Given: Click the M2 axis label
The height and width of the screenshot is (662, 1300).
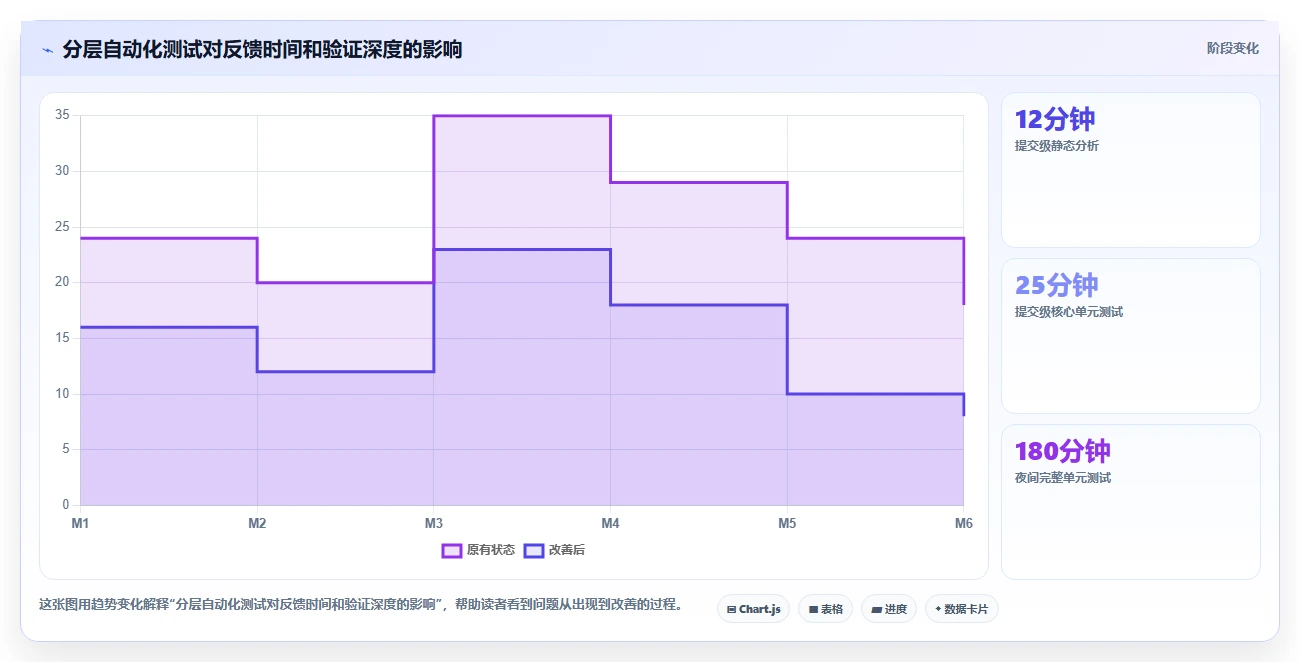Looking at the screenshot, I should [x=257, y=523].
